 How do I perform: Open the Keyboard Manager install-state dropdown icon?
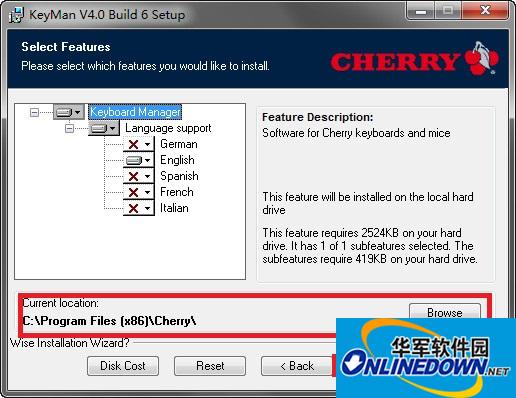(x=69, y=112)
